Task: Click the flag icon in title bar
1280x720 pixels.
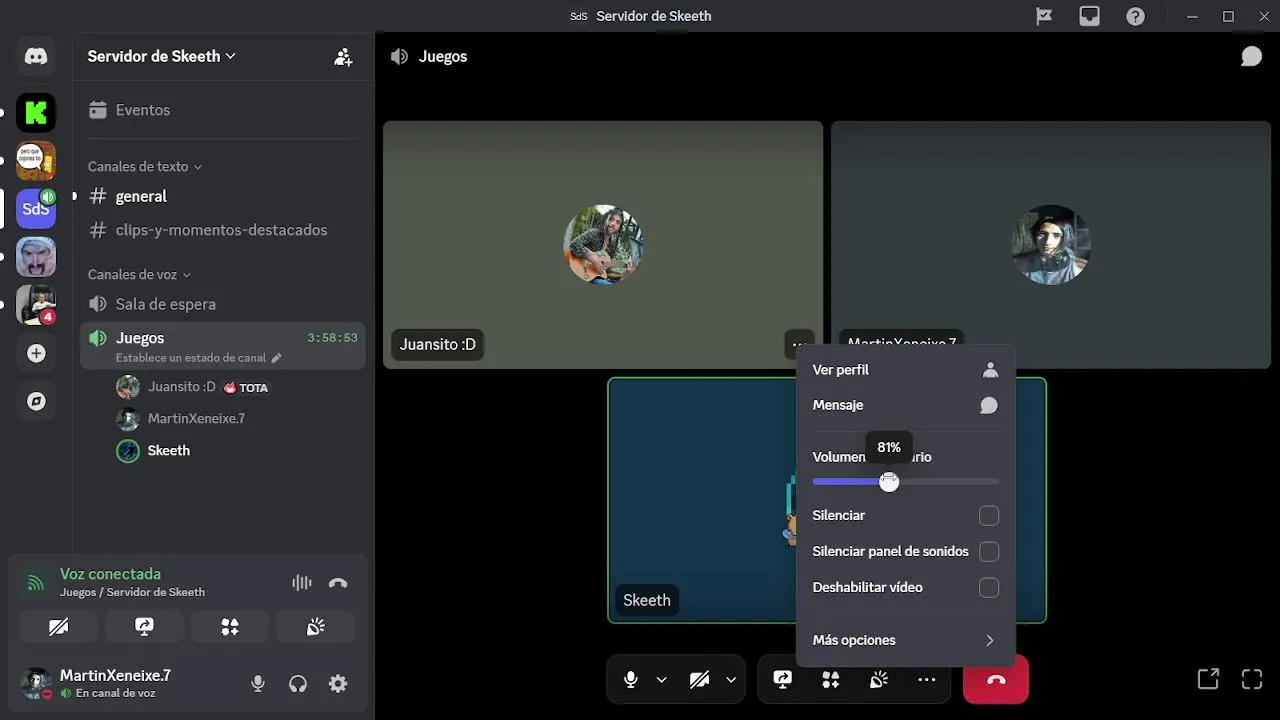Action: (1044, 16)
